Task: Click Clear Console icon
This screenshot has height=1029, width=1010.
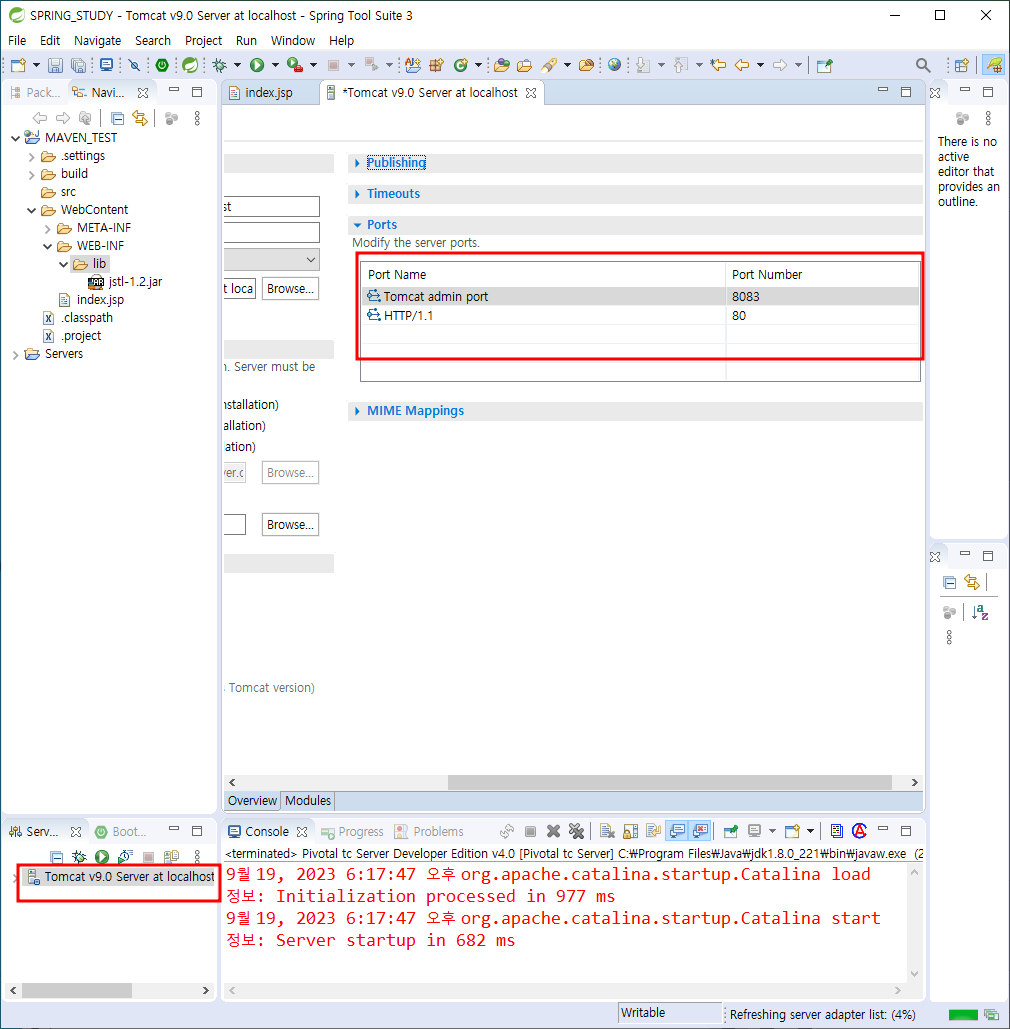Action: tap(607, 831)
